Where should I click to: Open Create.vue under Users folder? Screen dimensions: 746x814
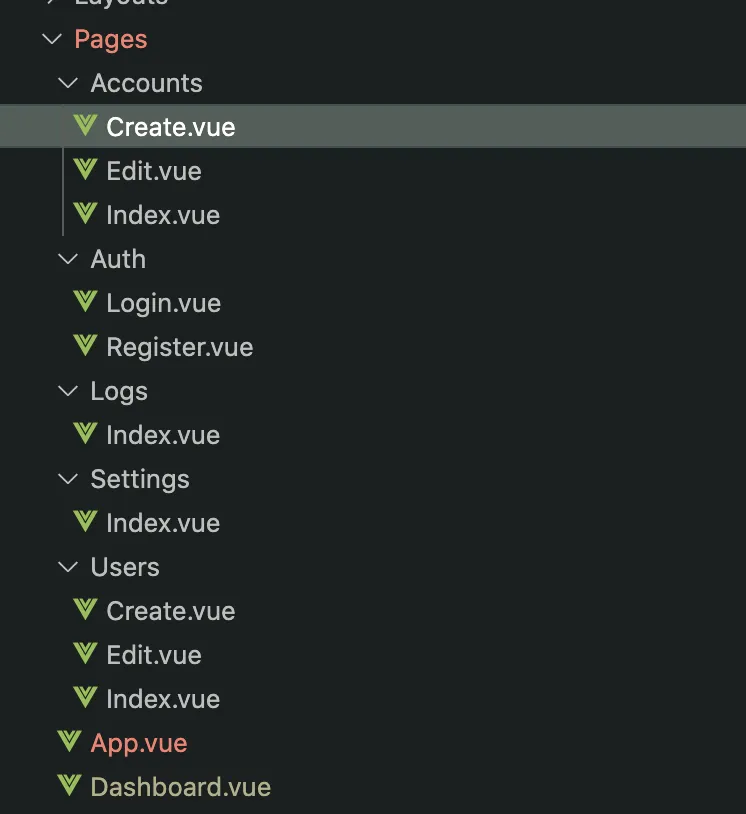pos(171,611)
